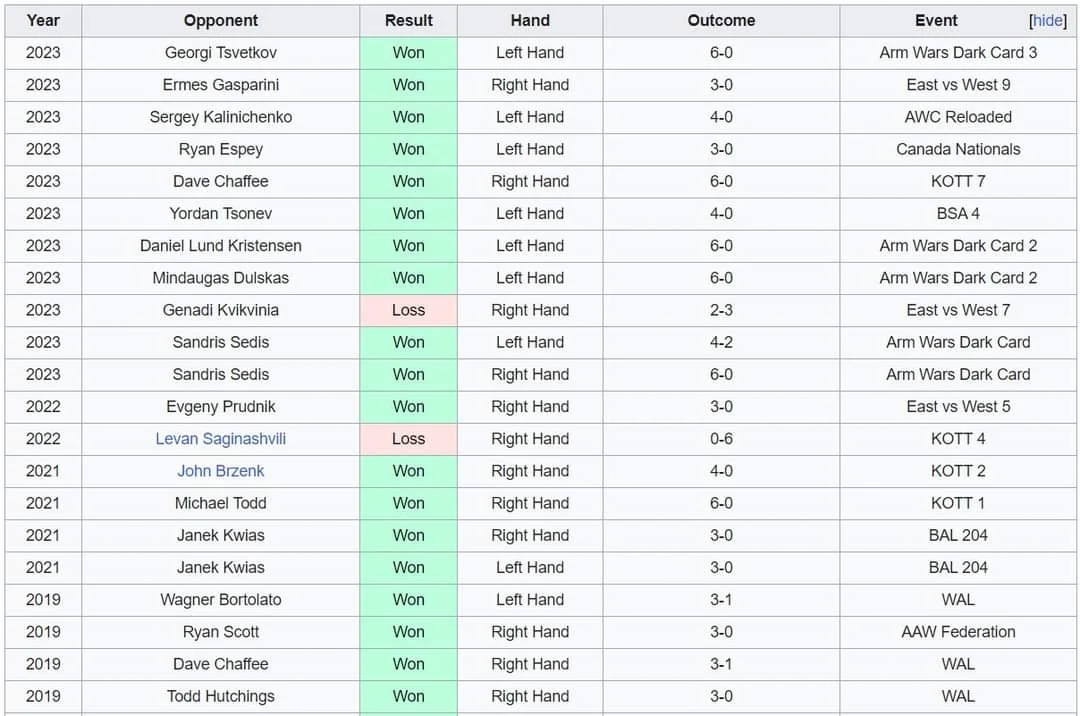Click the Wagner Bortolato opponent cell
1080x716 pixels.
(220, 599)
